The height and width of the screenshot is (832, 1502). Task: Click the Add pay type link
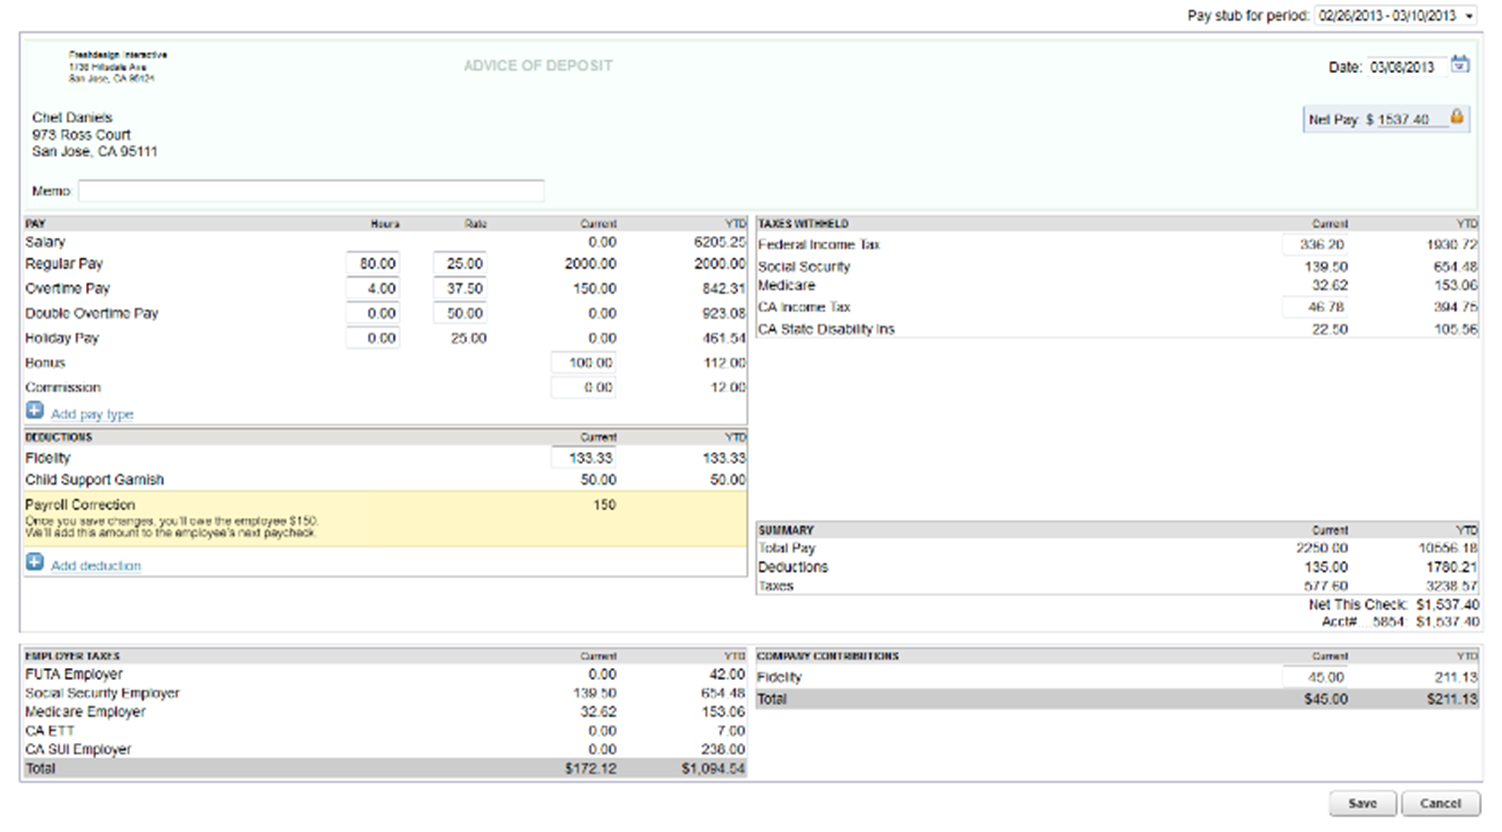[92, 414]
